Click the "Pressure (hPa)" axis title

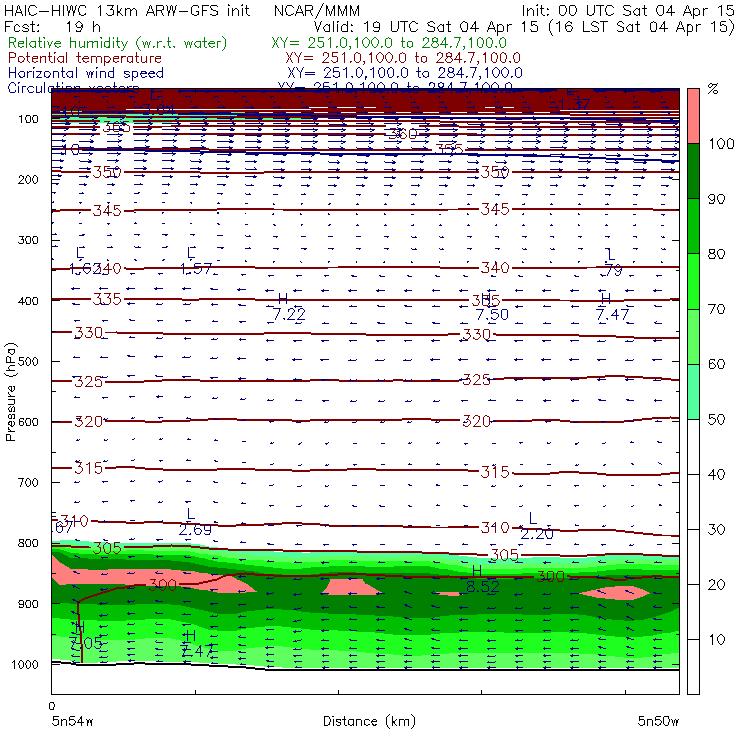10,392
